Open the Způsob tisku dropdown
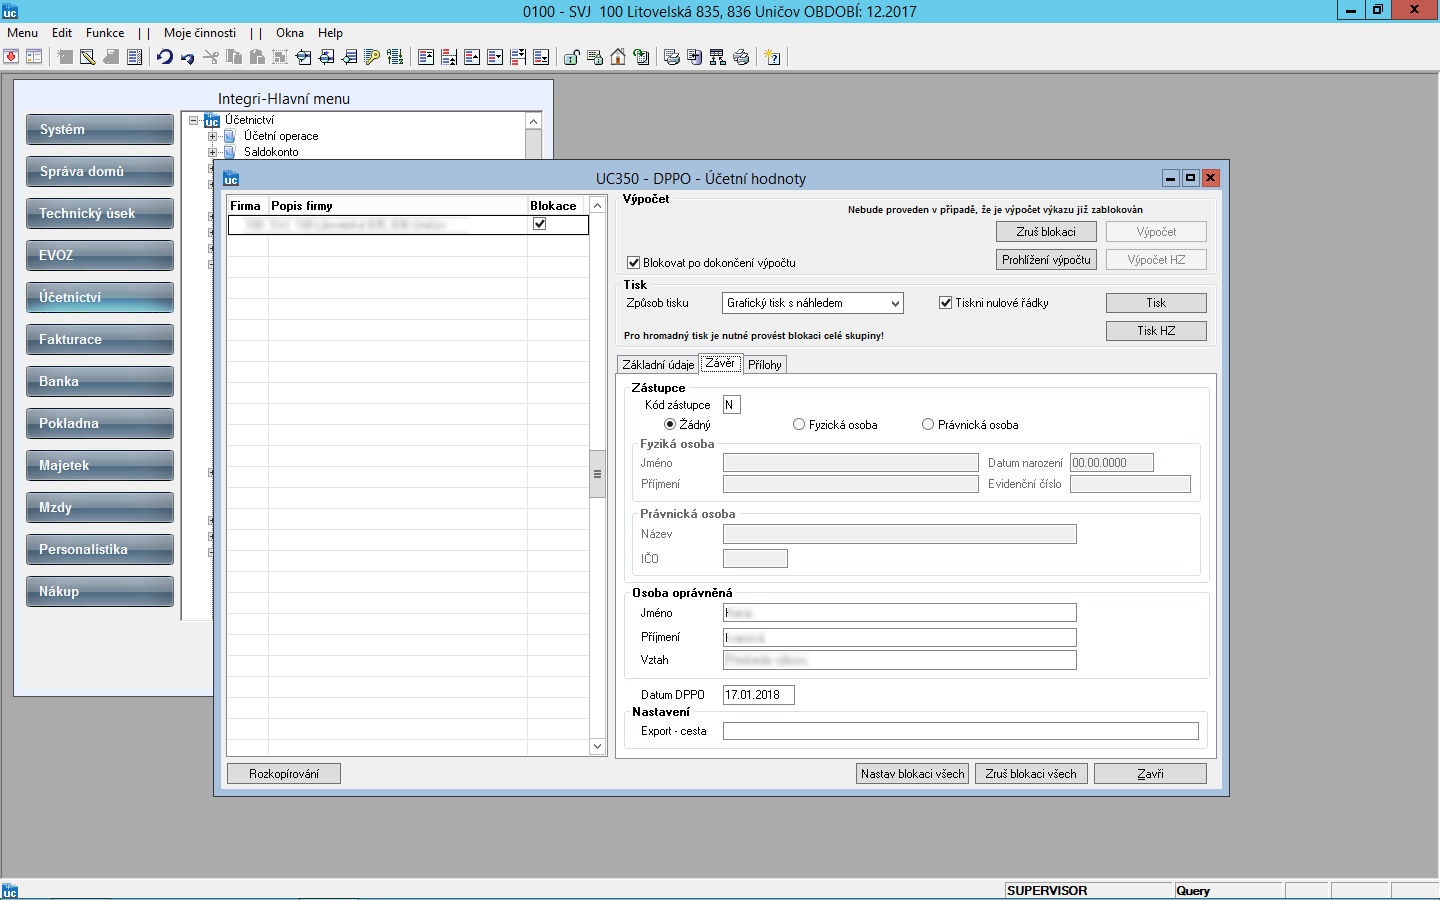This screenshot has width=1440, height=900. click(x=895, y=303)
